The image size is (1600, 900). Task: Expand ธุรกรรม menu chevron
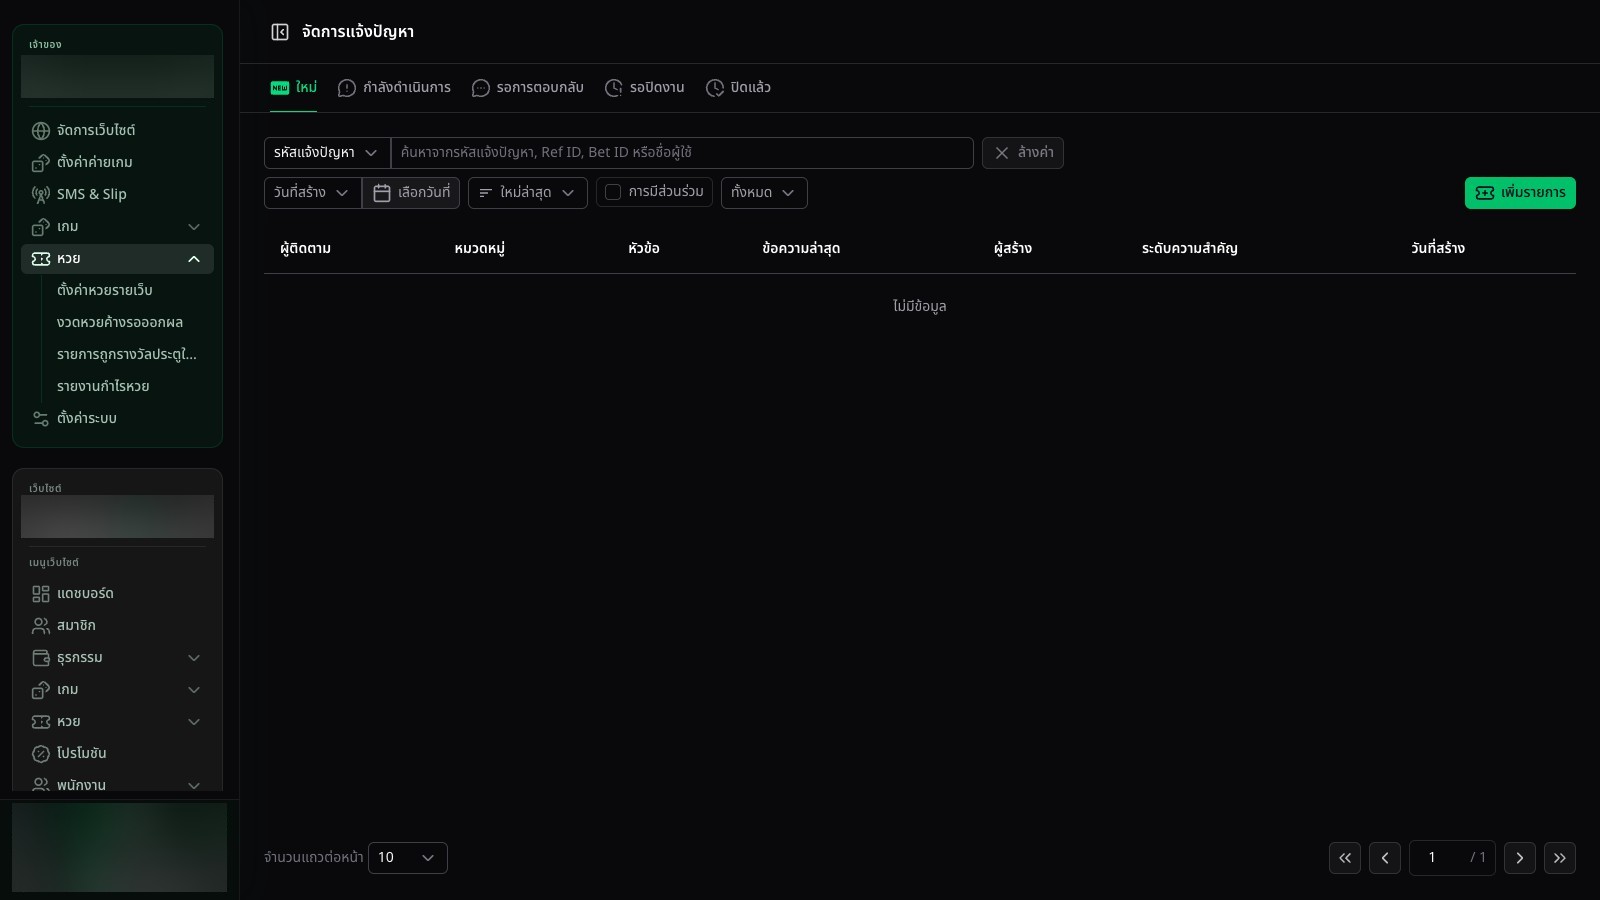(194, 658)
